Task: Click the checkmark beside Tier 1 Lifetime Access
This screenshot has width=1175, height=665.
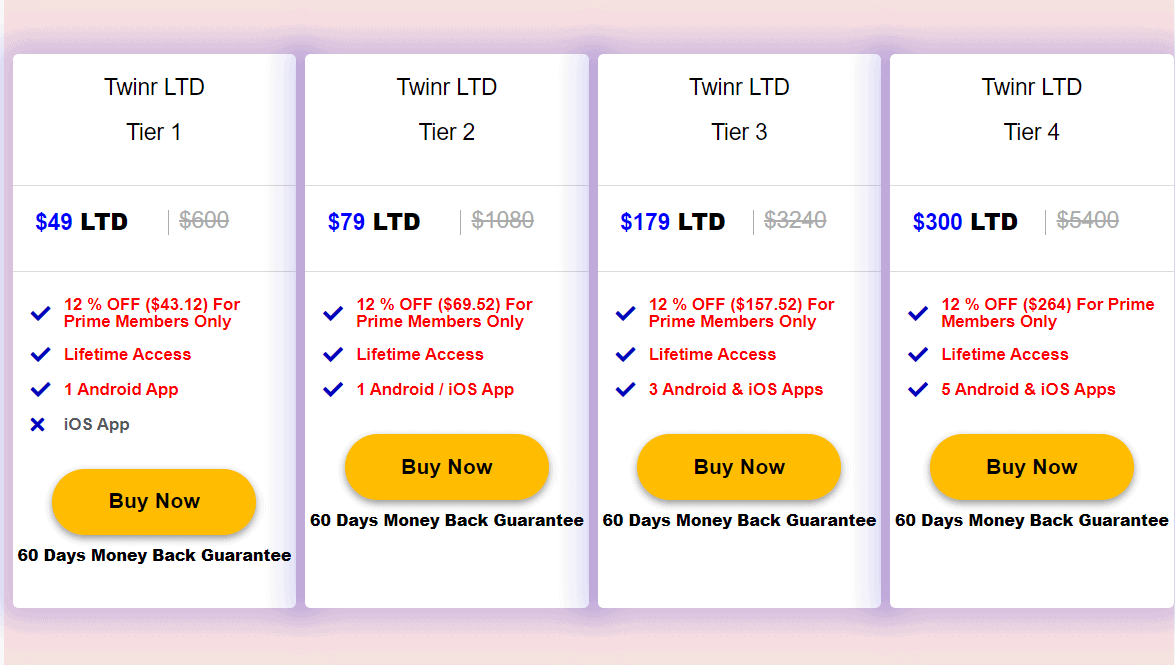Action: pos(40,355)
